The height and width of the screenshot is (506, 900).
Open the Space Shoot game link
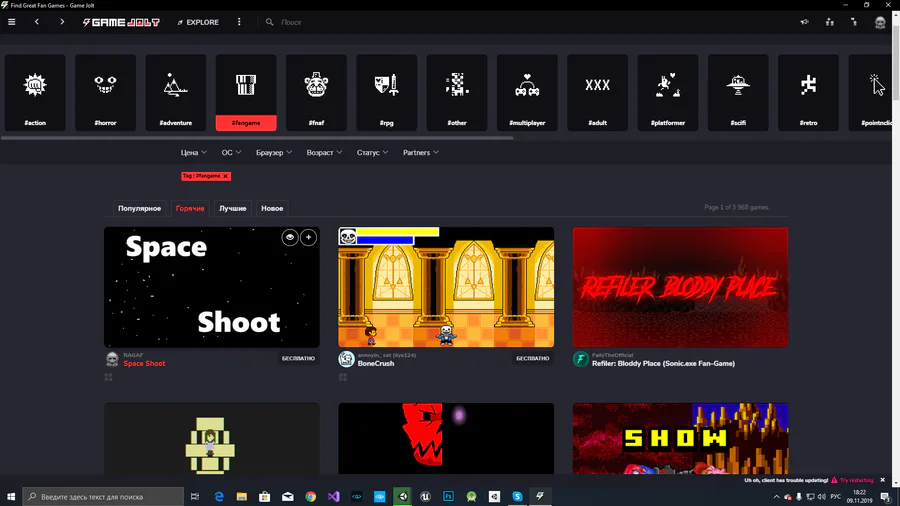tap(144, 363)
